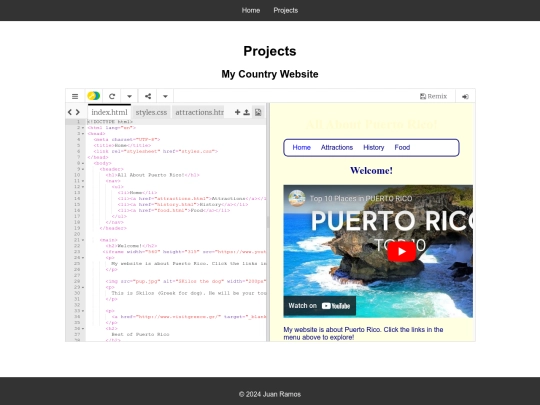Image resolution: width=540 pixels, height=405 pixels.
Task: Click the My Country Website heading
Action: click(270, 74)
